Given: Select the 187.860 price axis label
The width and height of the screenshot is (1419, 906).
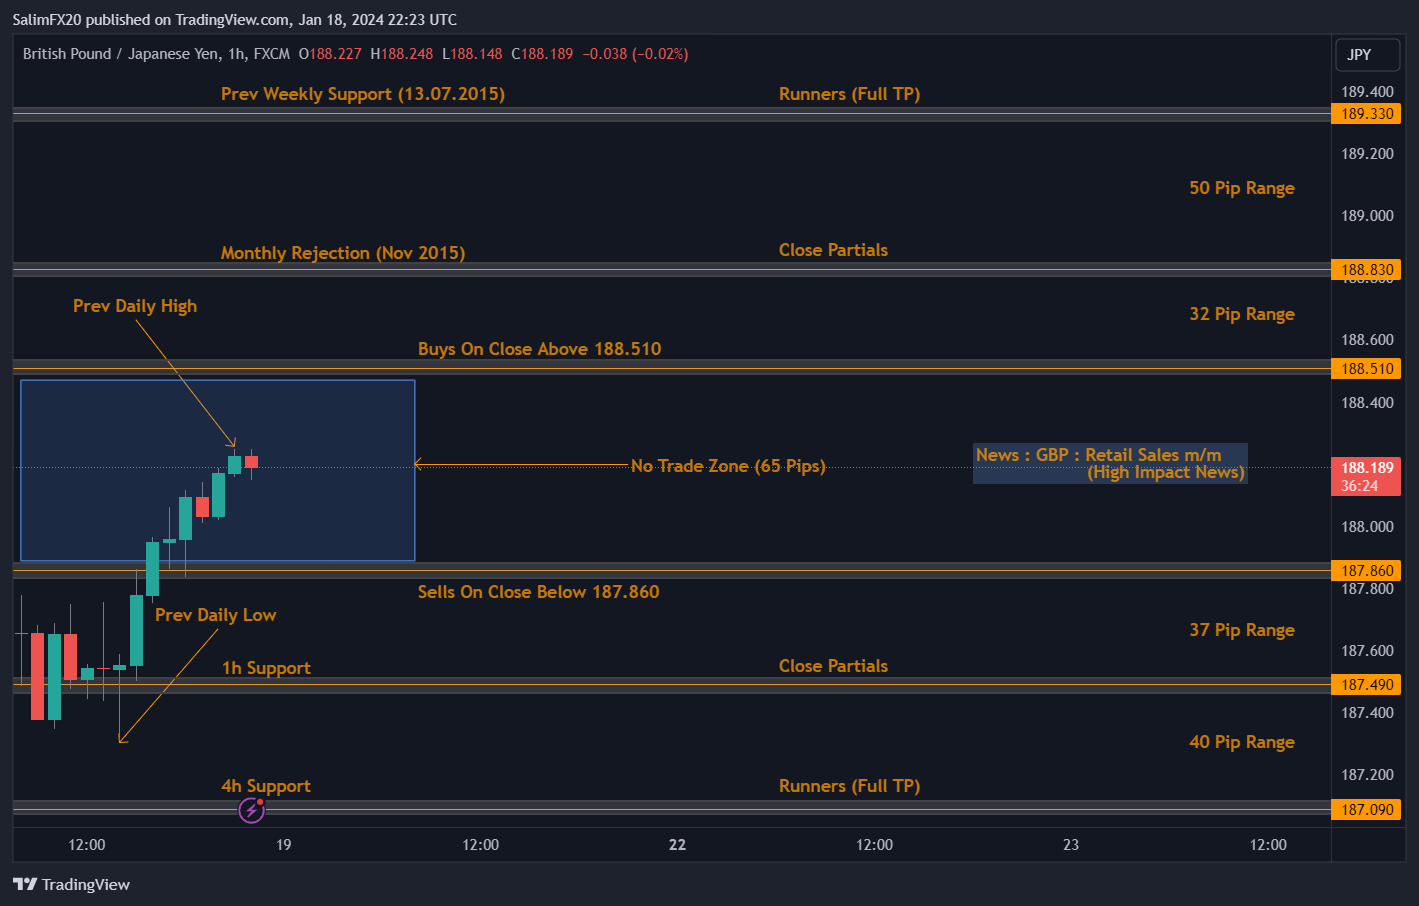Looking at the screenshot, I should tap(1366, 571).
